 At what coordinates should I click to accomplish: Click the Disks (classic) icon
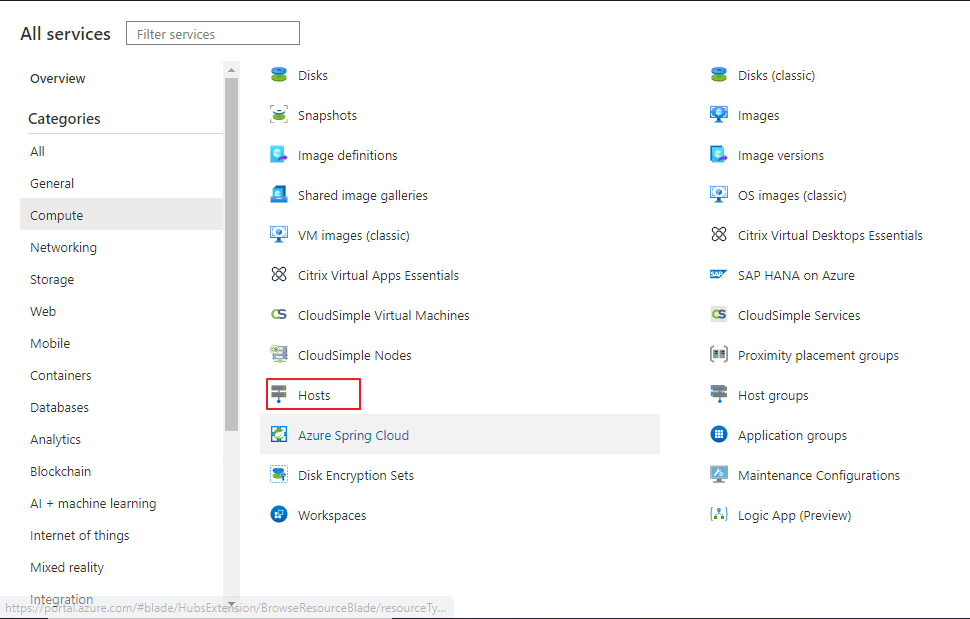coord(719,75)
